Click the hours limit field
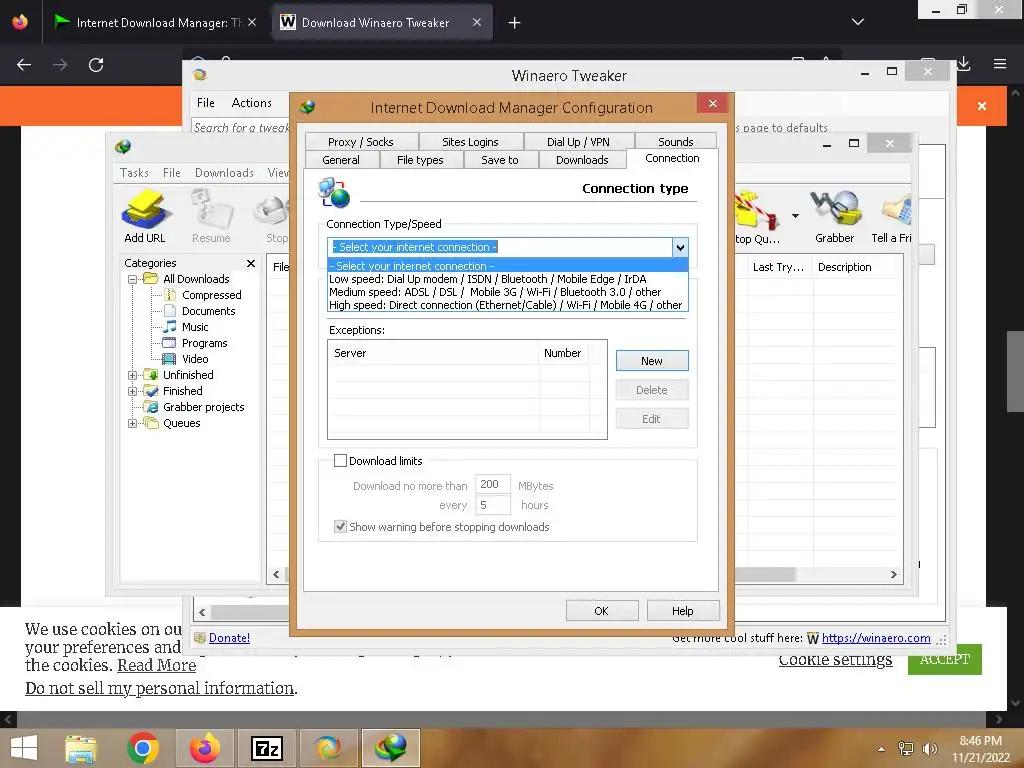The height and width of the screenshot is (768, 1024). coord(492,505)
